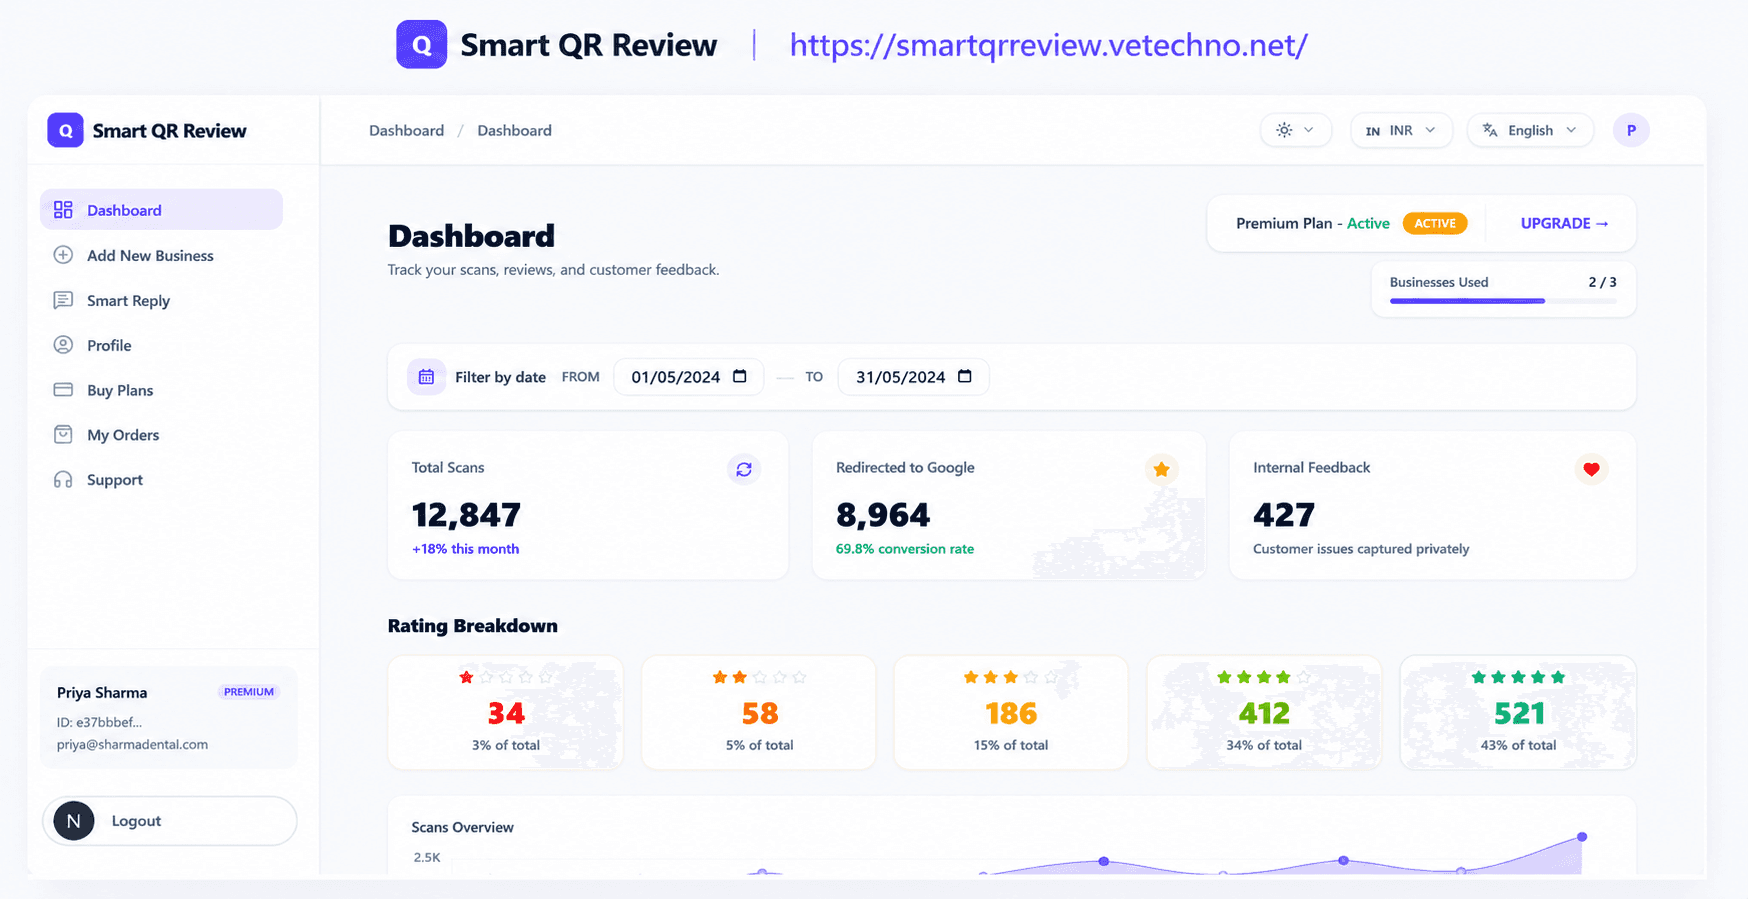Screen dimensions: 1748x899
Task: Click the N avatar next to Logout
Action: [74, 821]
